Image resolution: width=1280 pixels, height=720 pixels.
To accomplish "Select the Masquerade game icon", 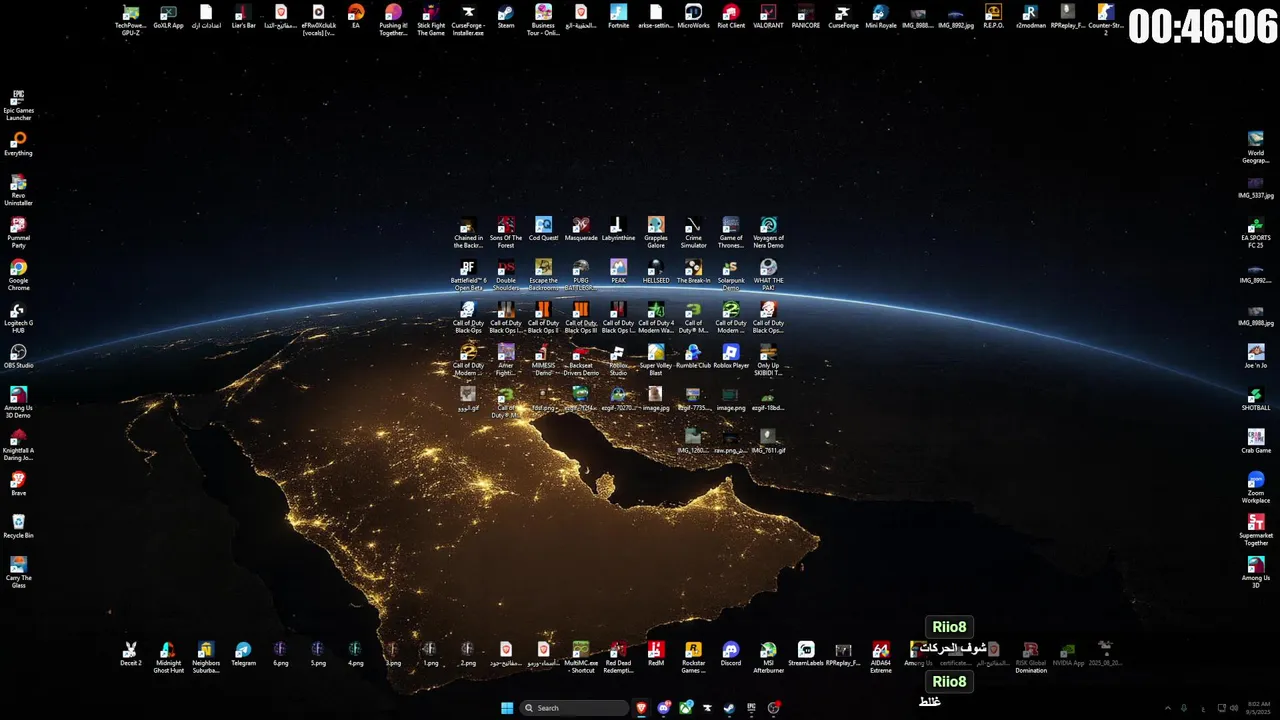I will (x=581, y=230).
